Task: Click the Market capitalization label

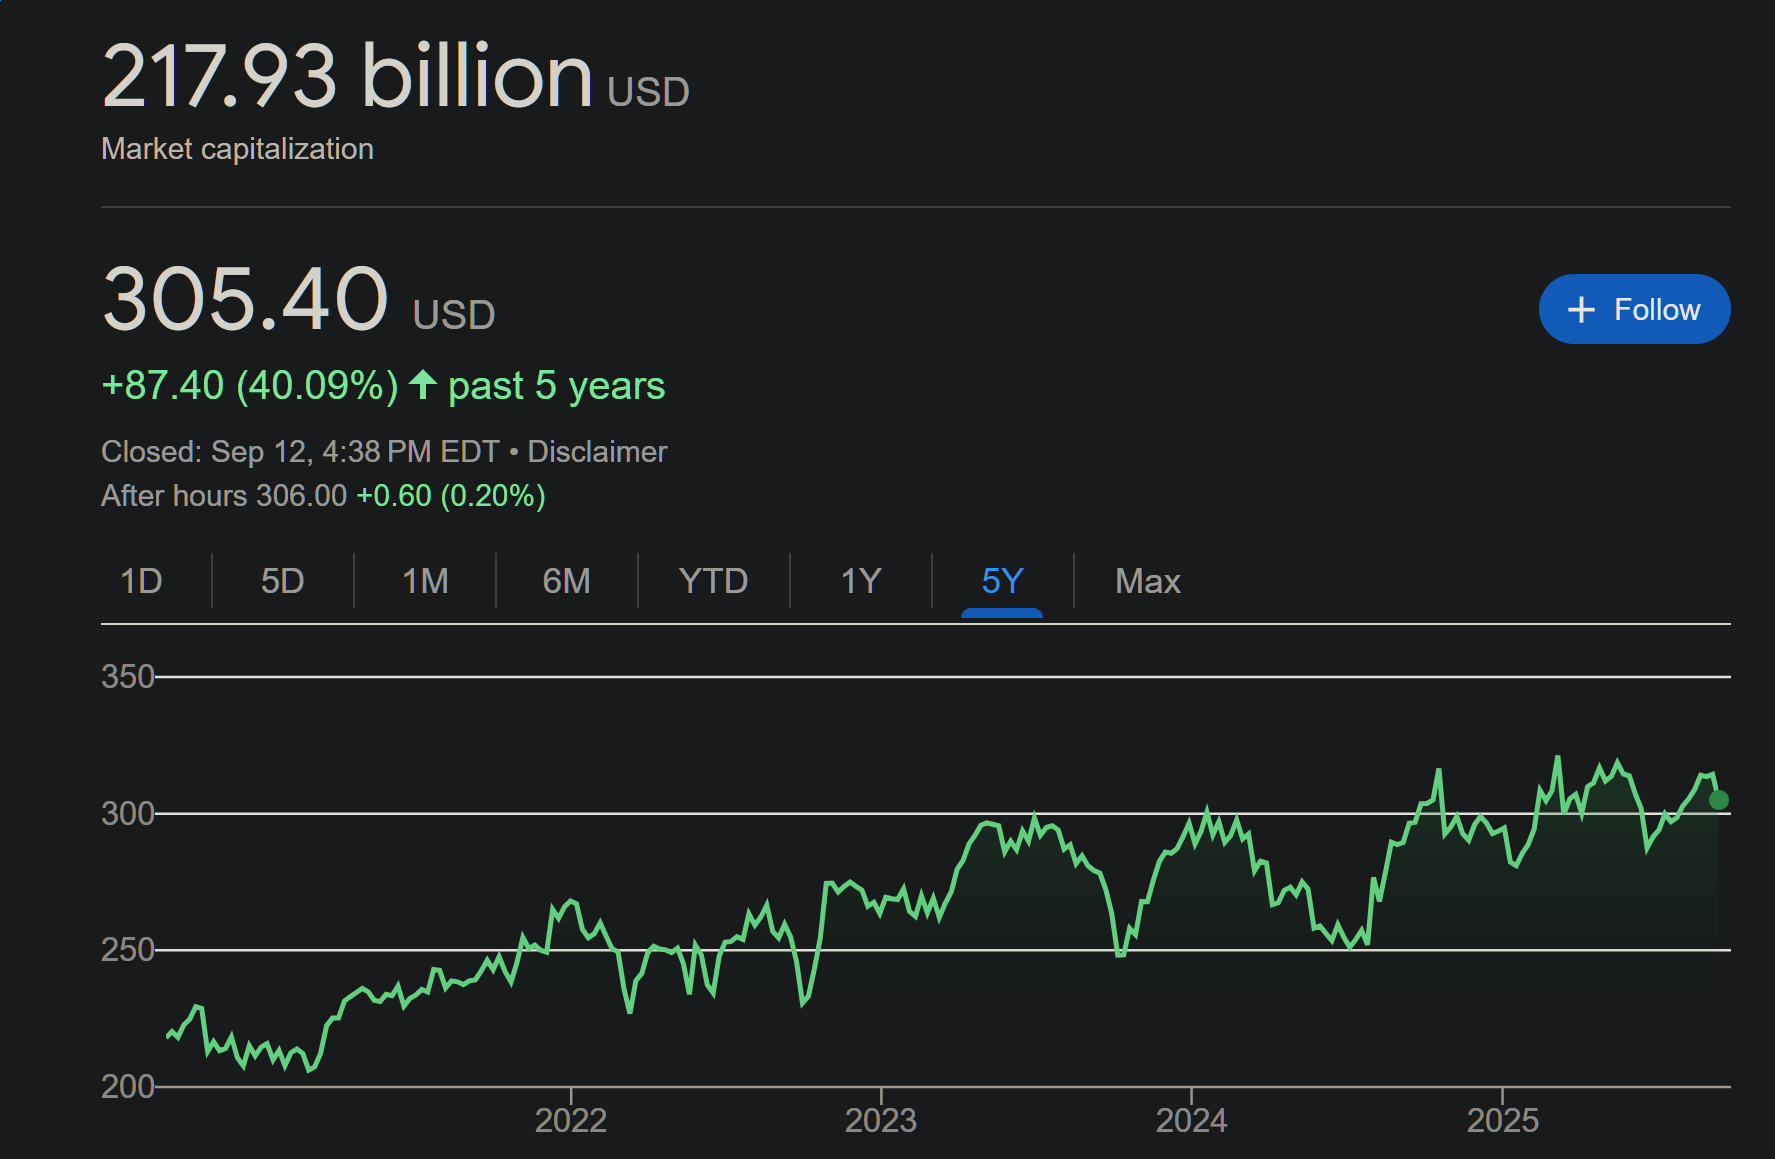Action: 238,149
